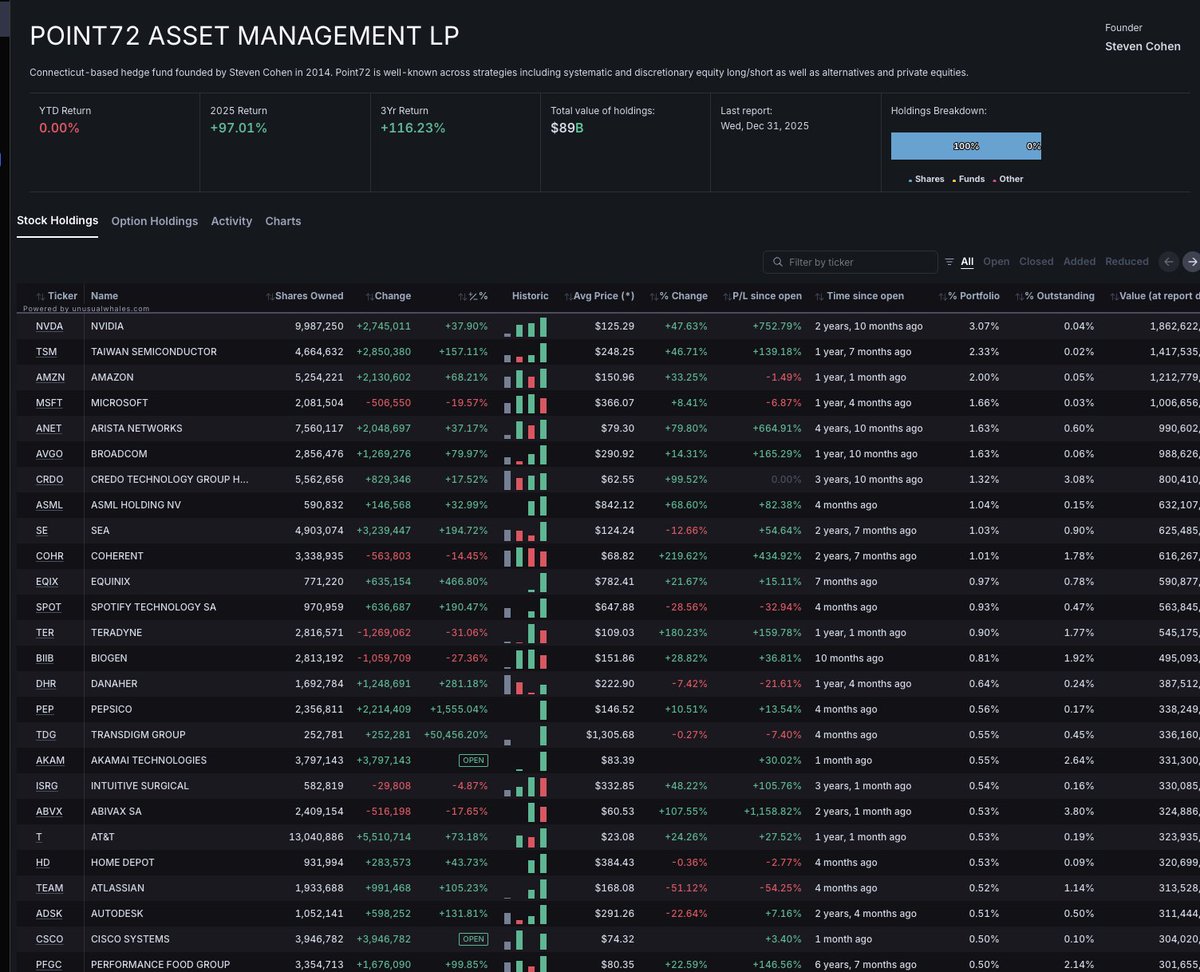The width and height of the screenshot is (1200, 972).
Task: Filter holdings to show Added positions only
Action: tap(1079, 261)
